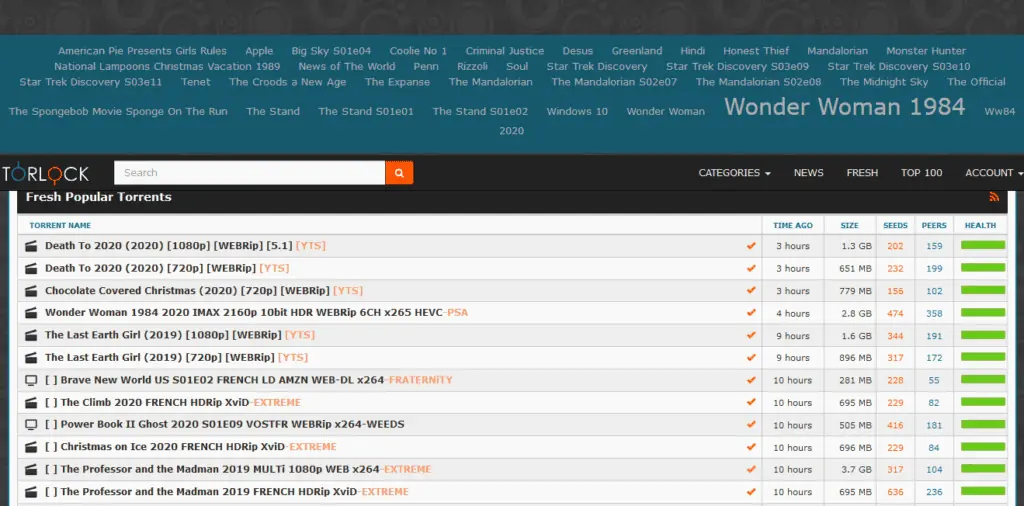Click movie icon beside Chocolate Covered Christmas
Image resolution: width=1024 pixels, height=506 pixels.
30,291
